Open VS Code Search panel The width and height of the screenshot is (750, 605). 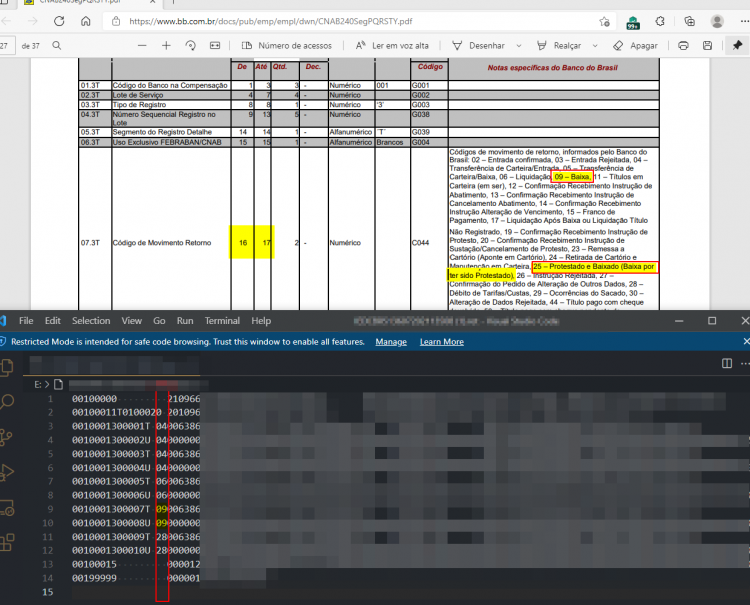pos(7,401)
